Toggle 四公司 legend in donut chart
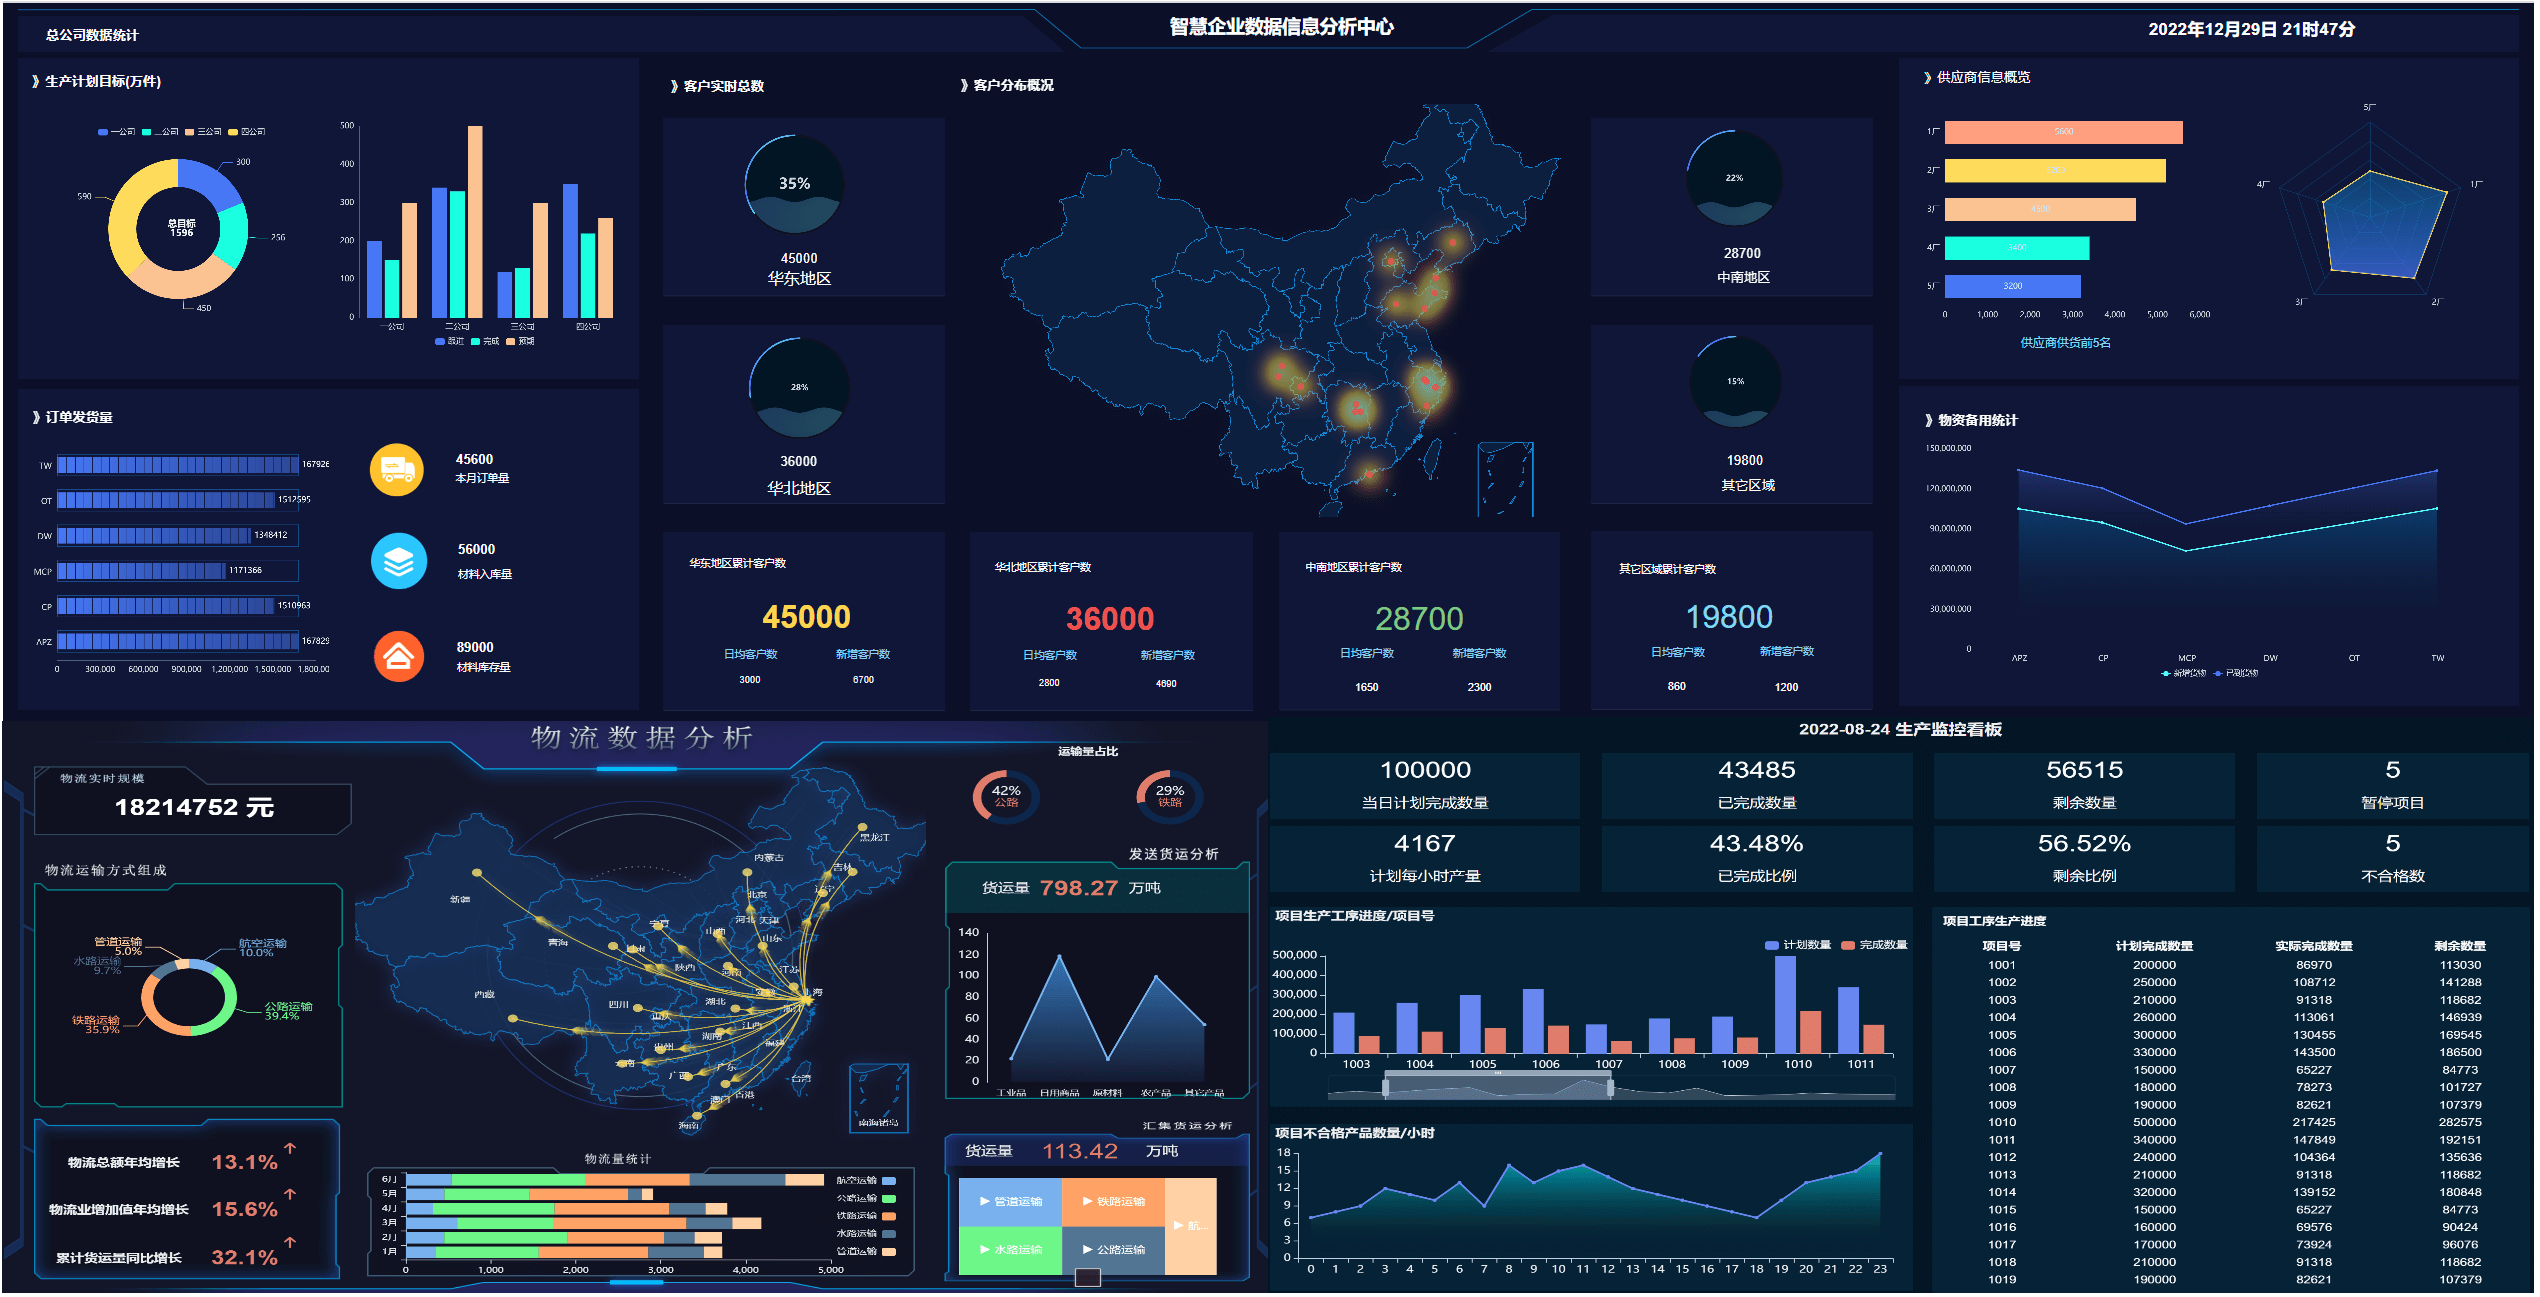This screenshot has width=2540, height=1297. (247, 132)
